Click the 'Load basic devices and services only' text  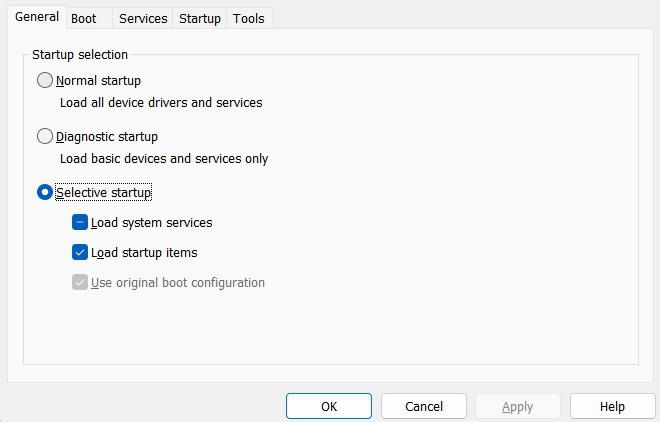[x=164, y=158]
